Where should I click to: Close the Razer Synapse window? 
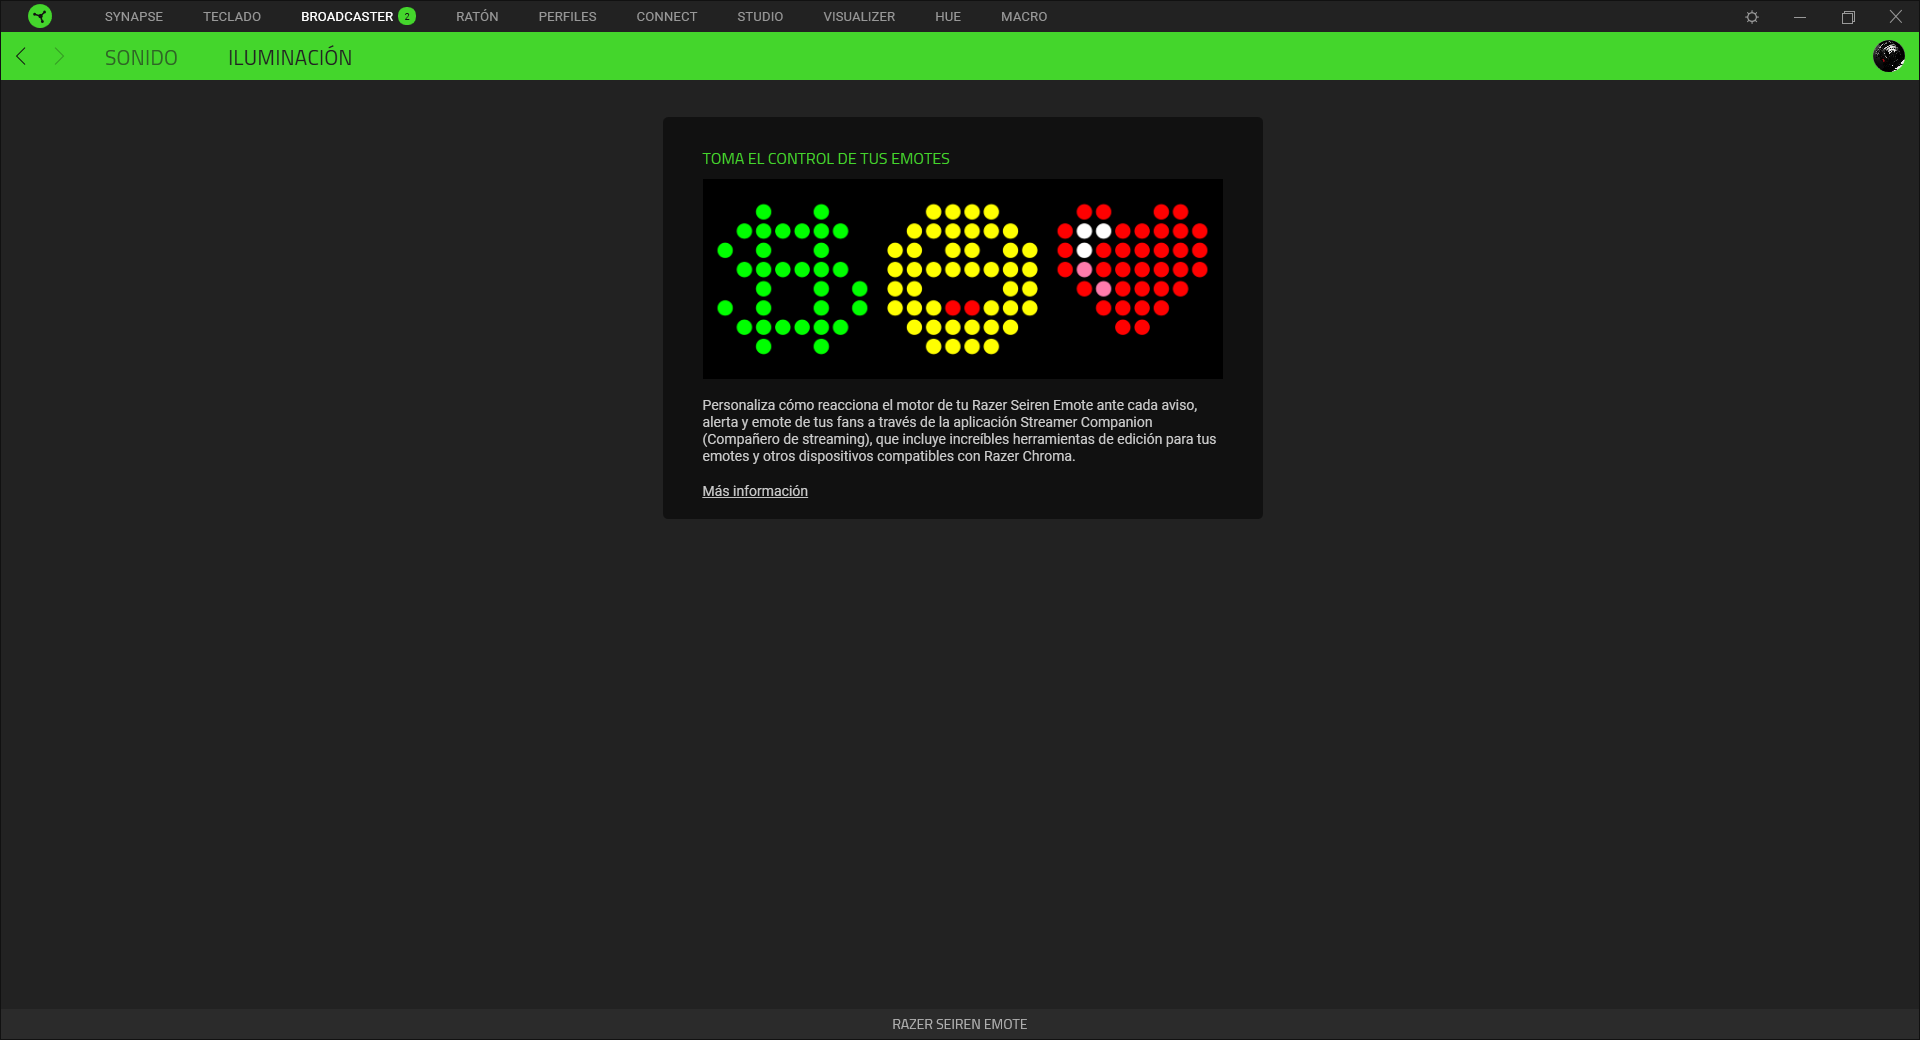pyautogui.click(x=1895, y=17)
